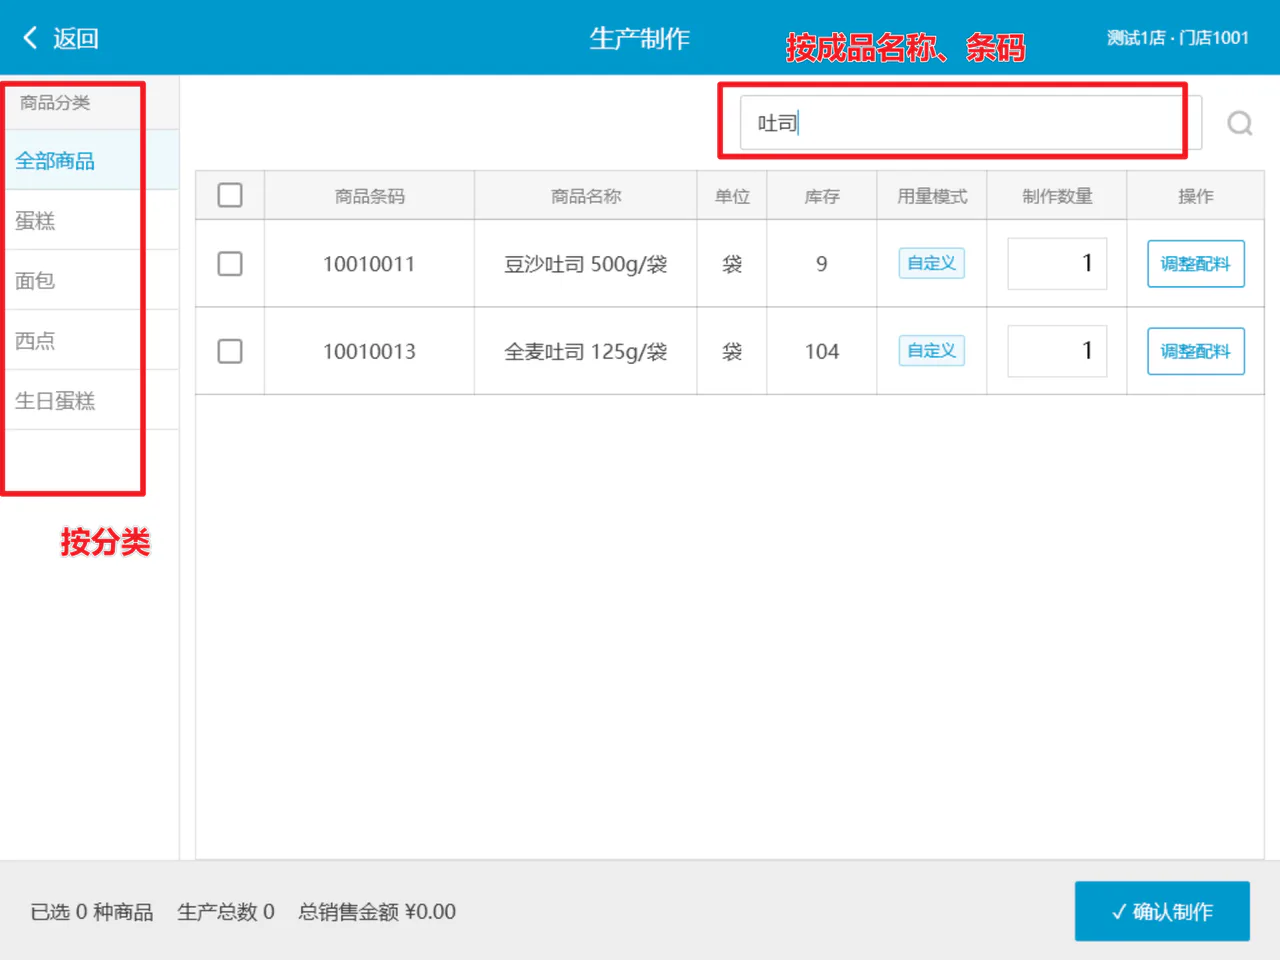Toggle the select-all header checkbox

coord(230,195)
